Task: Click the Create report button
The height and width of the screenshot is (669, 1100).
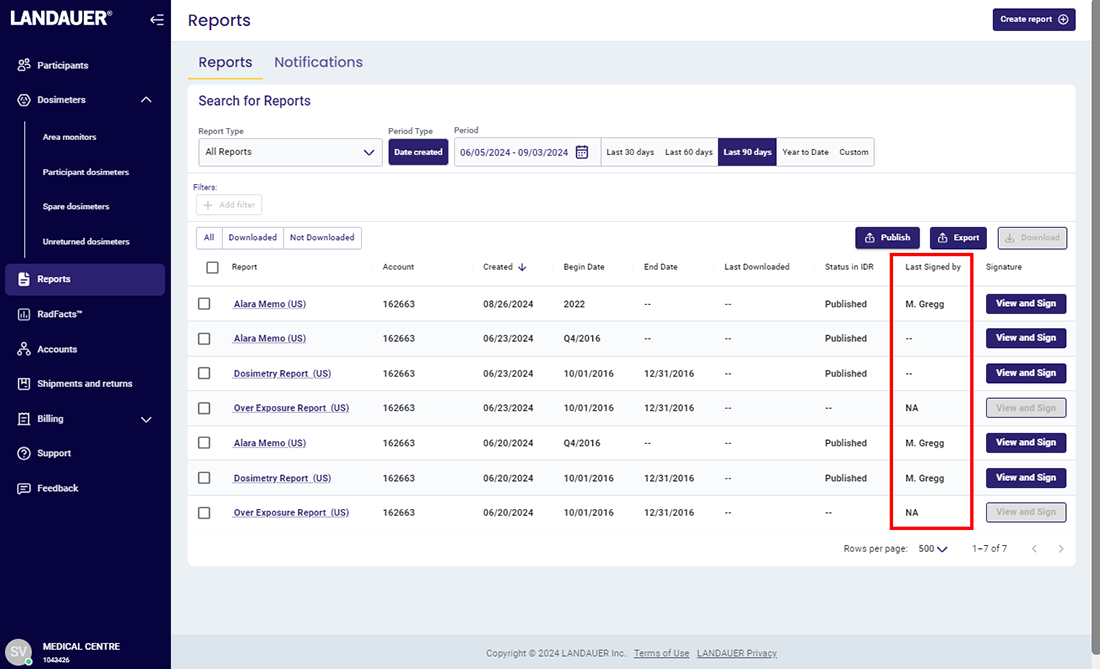Action: coord(1033,19)
